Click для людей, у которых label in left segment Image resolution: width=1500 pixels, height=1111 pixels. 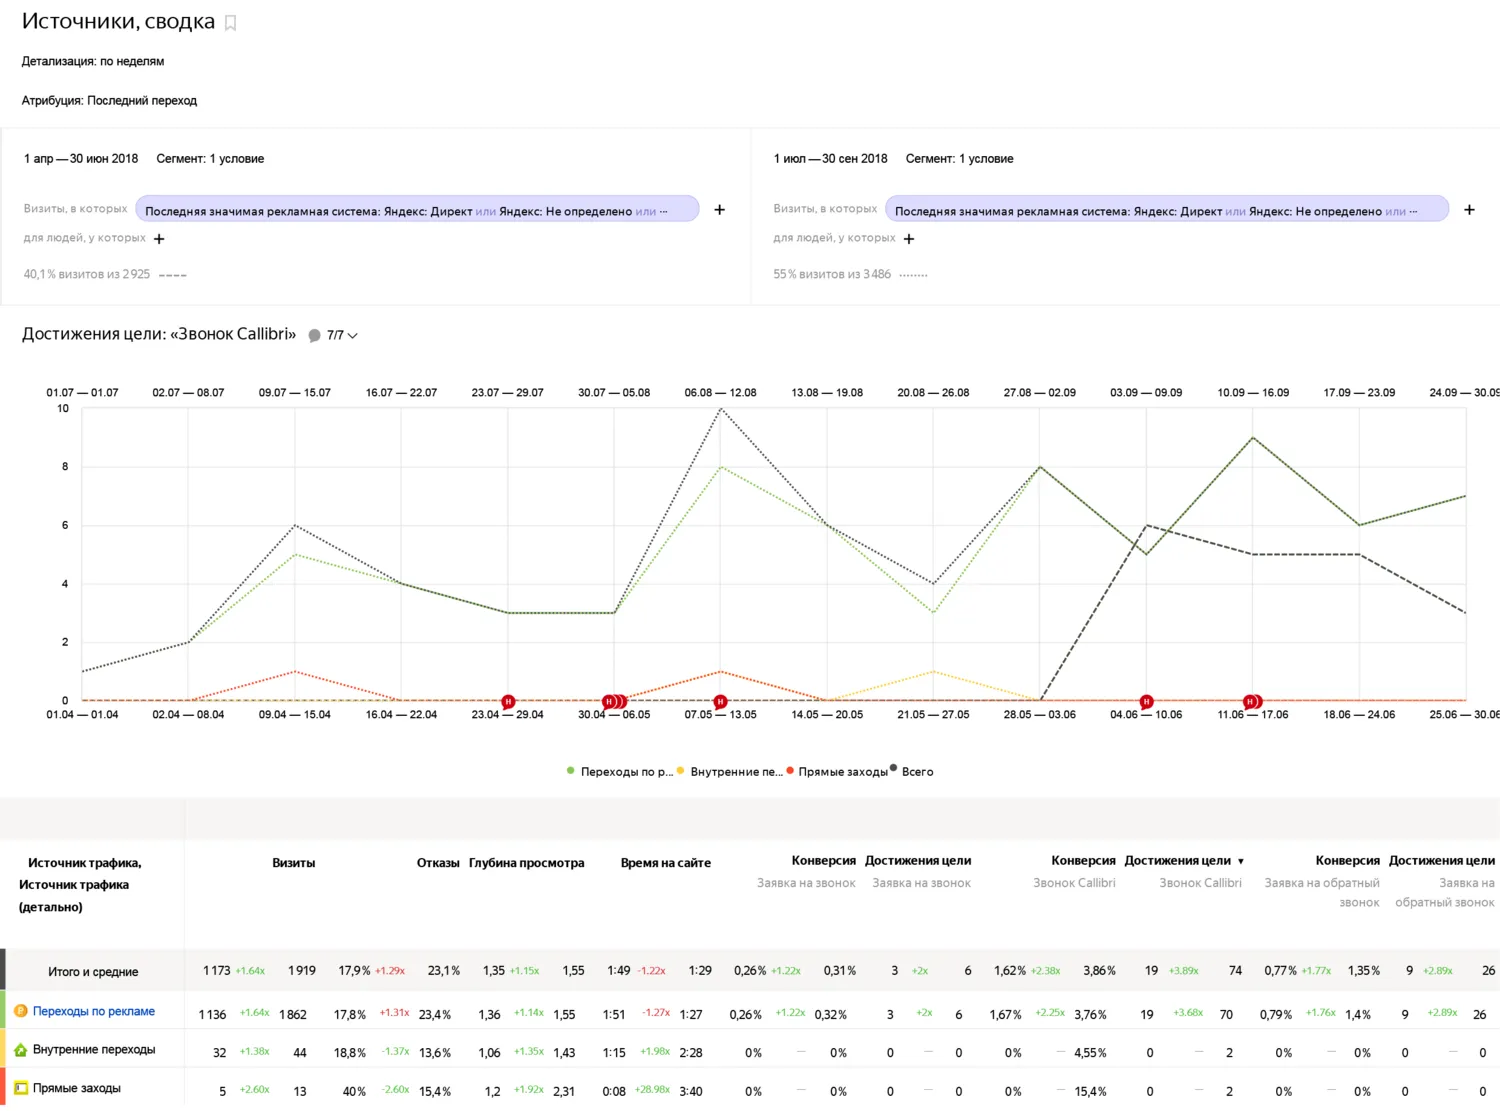coord(85,238)
